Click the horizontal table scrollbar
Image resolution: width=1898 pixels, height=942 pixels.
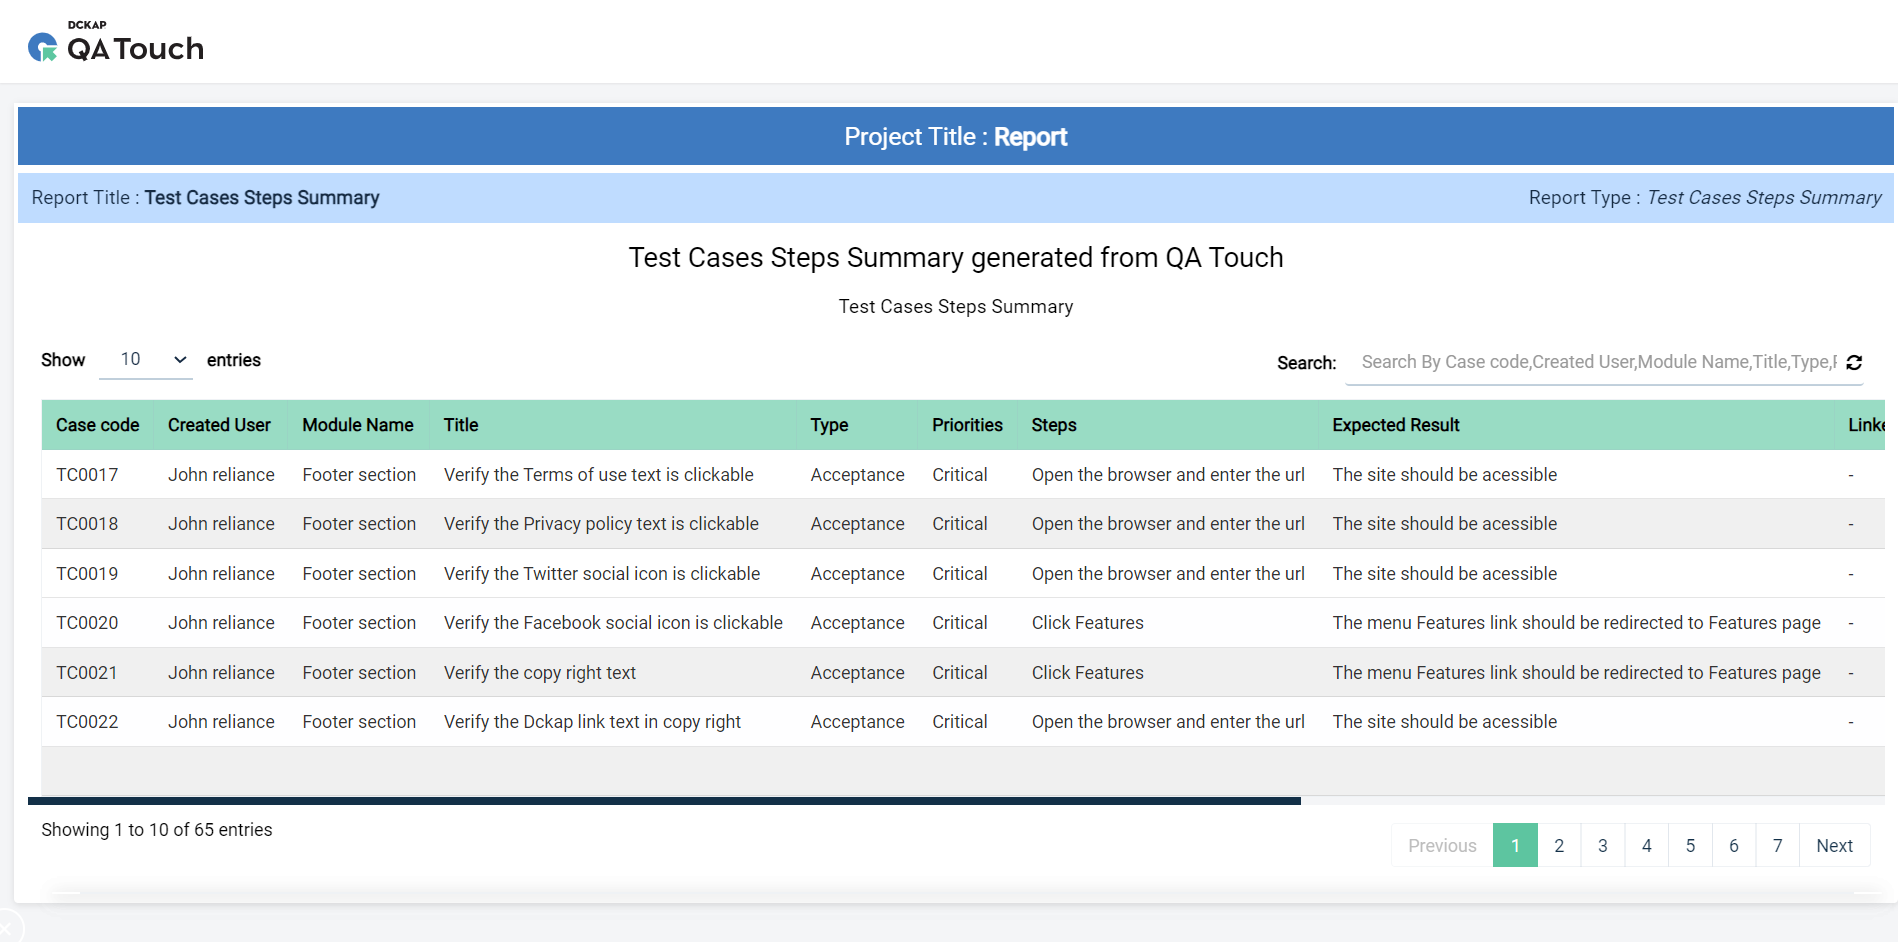pos(664,801)
